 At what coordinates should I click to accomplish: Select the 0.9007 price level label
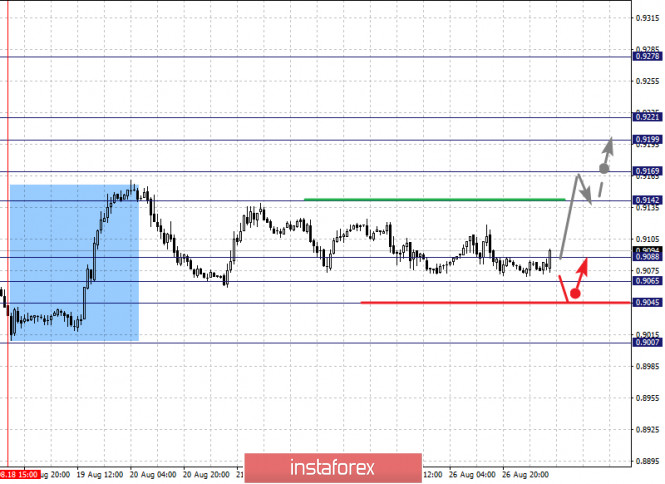[647, 342]
